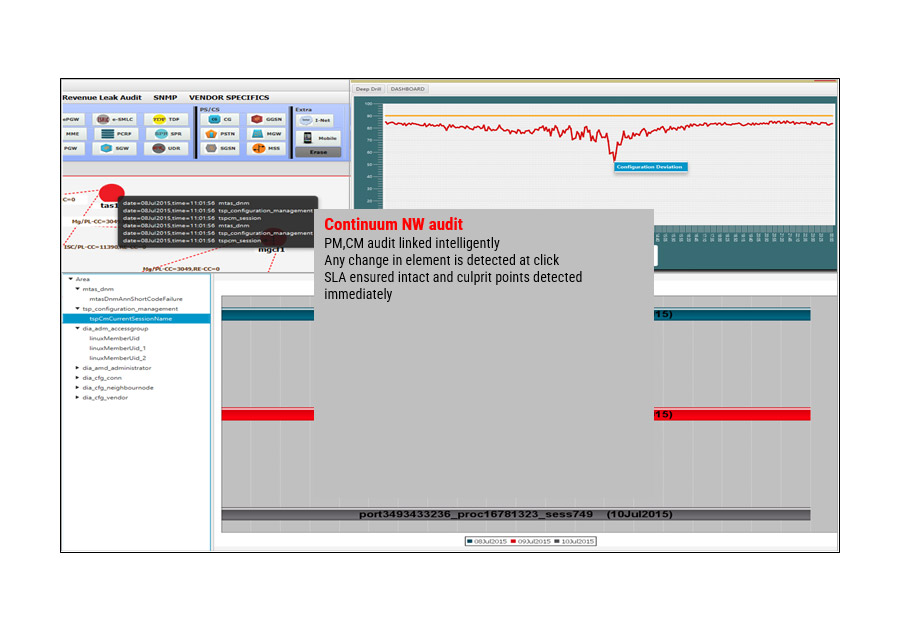Screen dimensions: 900x634
Task: Toggle the 10Jul2015 legend item
Action: point(577,541)
